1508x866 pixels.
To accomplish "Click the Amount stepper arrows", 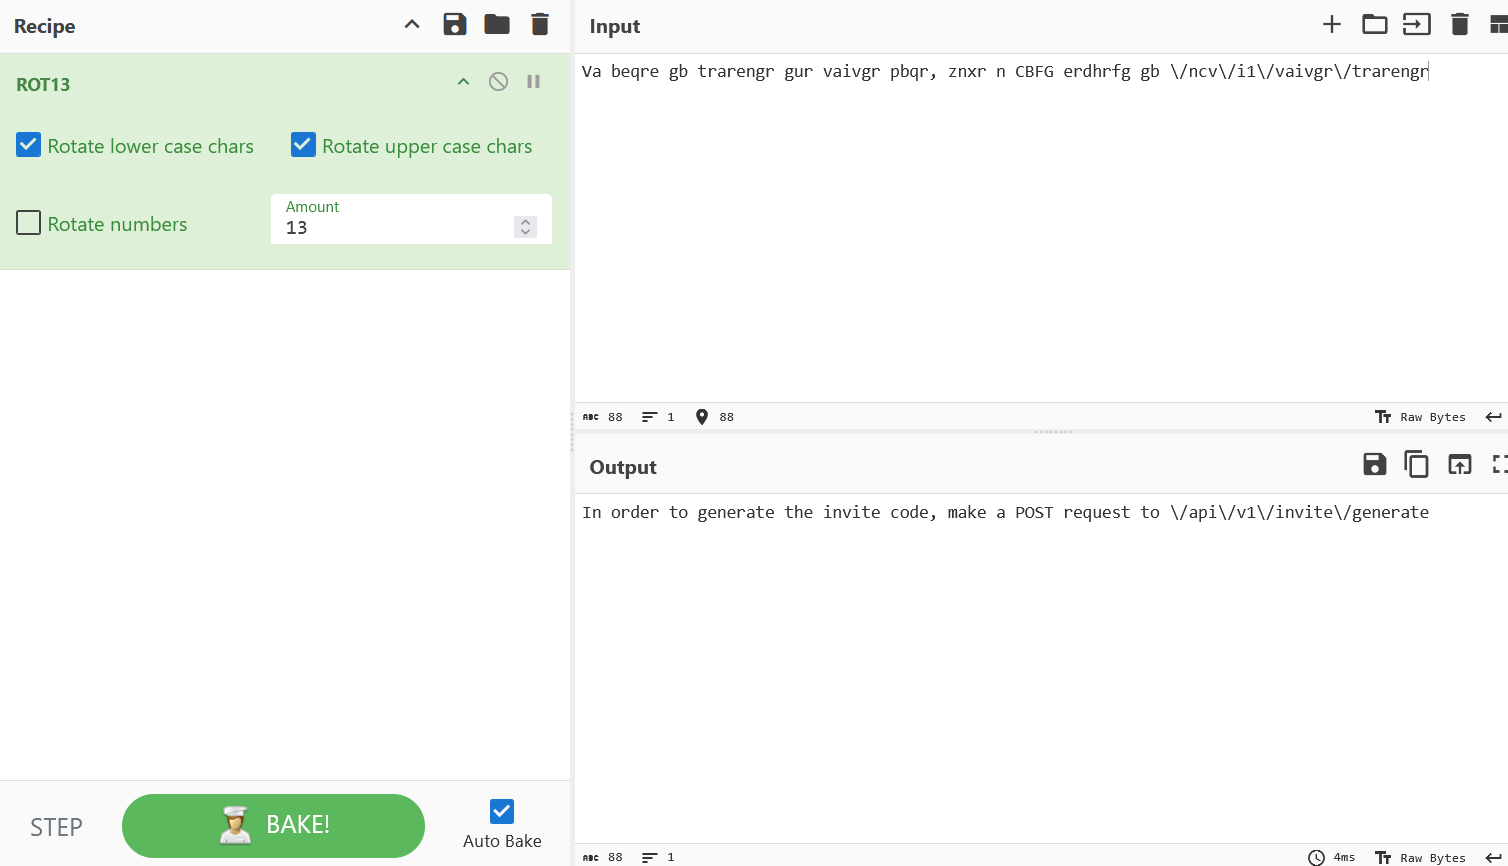I will click(x=525, y=227).
